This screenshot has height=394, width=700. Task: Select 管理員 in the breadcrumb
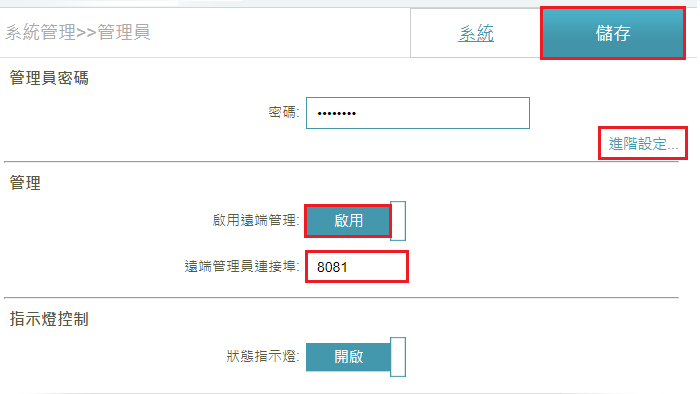click(x=124, y=32)
